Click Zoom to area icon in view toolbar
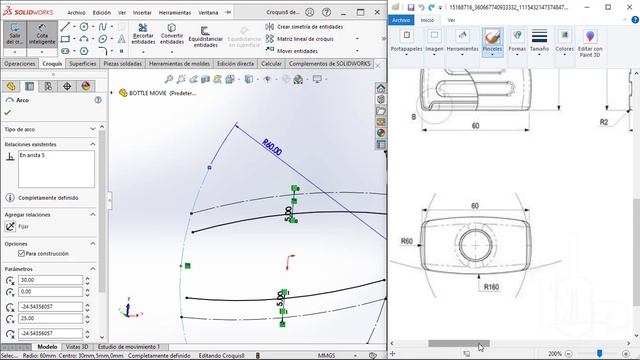The image size is (640, 360). pyautogui.click(x=181, y=79)
